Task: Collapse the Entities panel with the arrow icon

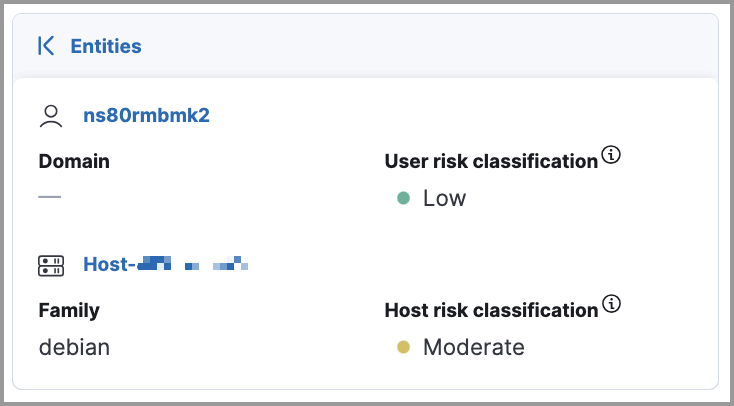Action: [45, 46]
